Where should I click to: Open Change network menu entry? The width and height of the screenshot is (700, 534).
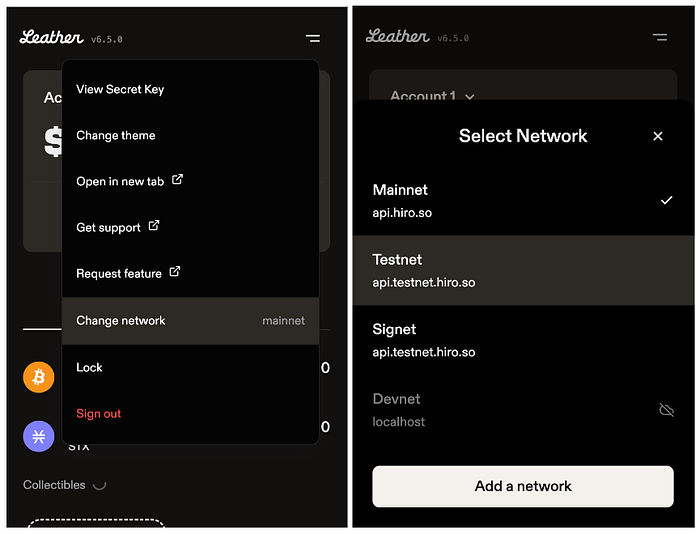click(x=191, y=321)
